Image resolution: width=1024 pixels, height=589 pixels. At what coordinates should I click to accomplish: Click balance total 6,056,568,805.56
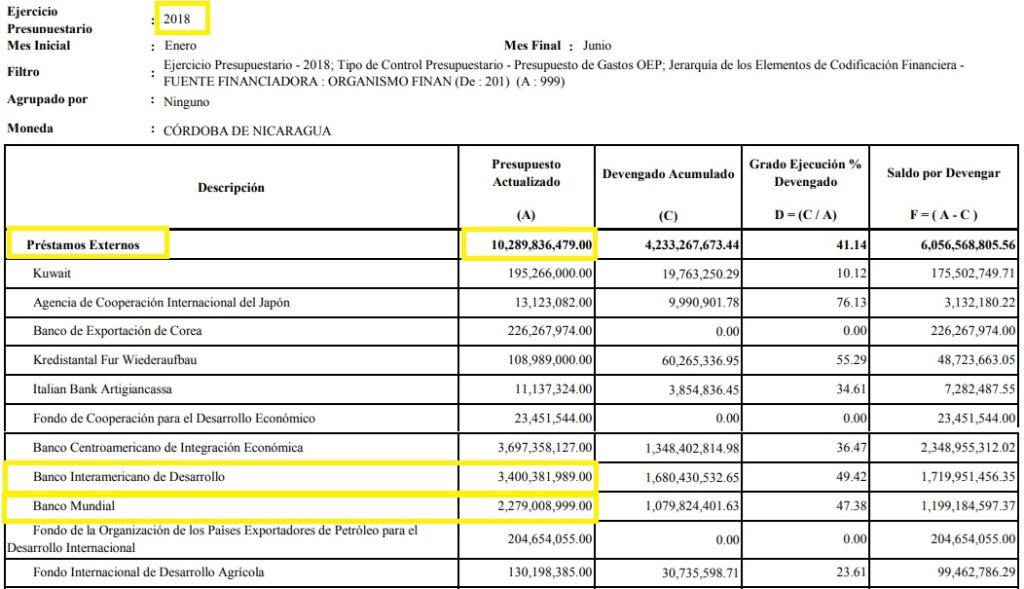tap(968, 245)
